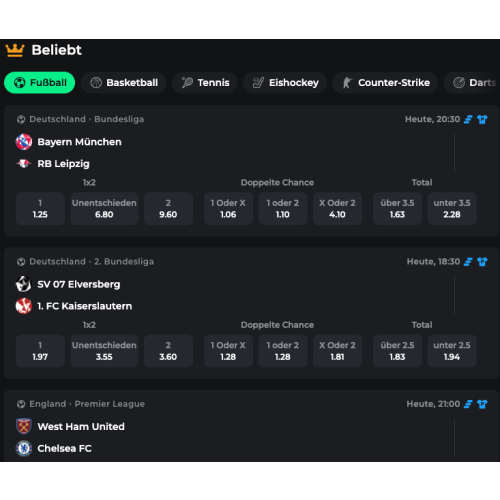This screenshot has width=500, height=500.
Task: Click the Bayern München club logo
Action: click(24, 142)
